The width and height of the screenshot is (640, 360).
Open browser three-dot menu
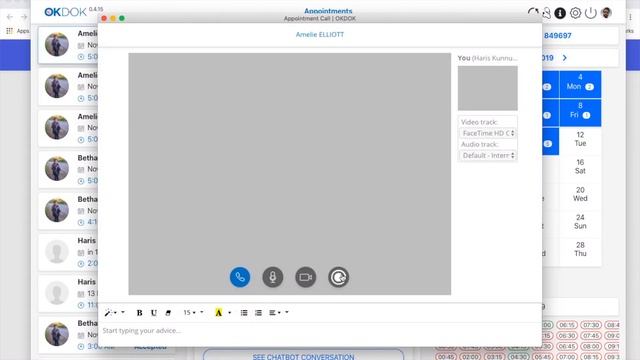(x=631, y=17)
